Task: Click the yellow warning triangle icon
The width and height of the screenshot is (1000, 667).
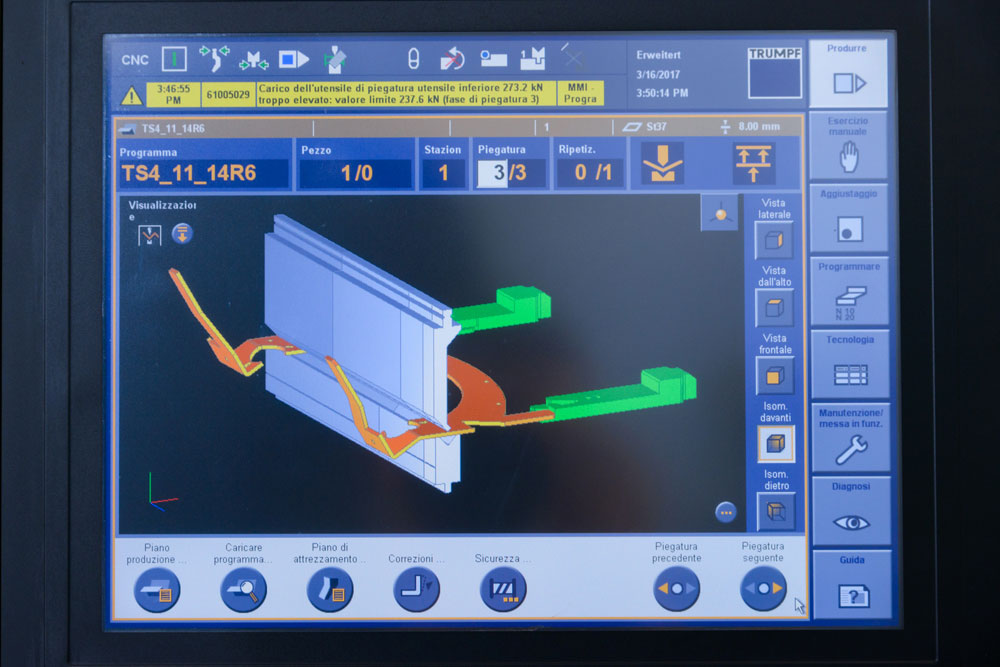Action: [131, 96]
